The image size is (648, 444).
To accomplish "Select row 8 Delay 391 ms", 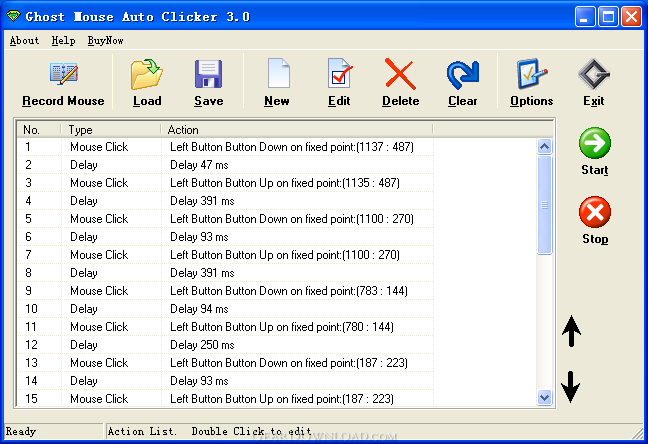I will [x=225, y=273].
